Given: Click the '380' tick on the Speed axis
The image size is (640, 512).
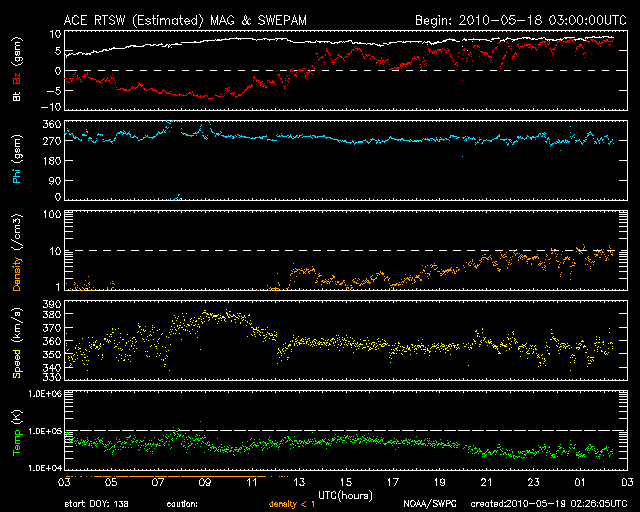Looking at the screenshot, I should pos(52,314).
